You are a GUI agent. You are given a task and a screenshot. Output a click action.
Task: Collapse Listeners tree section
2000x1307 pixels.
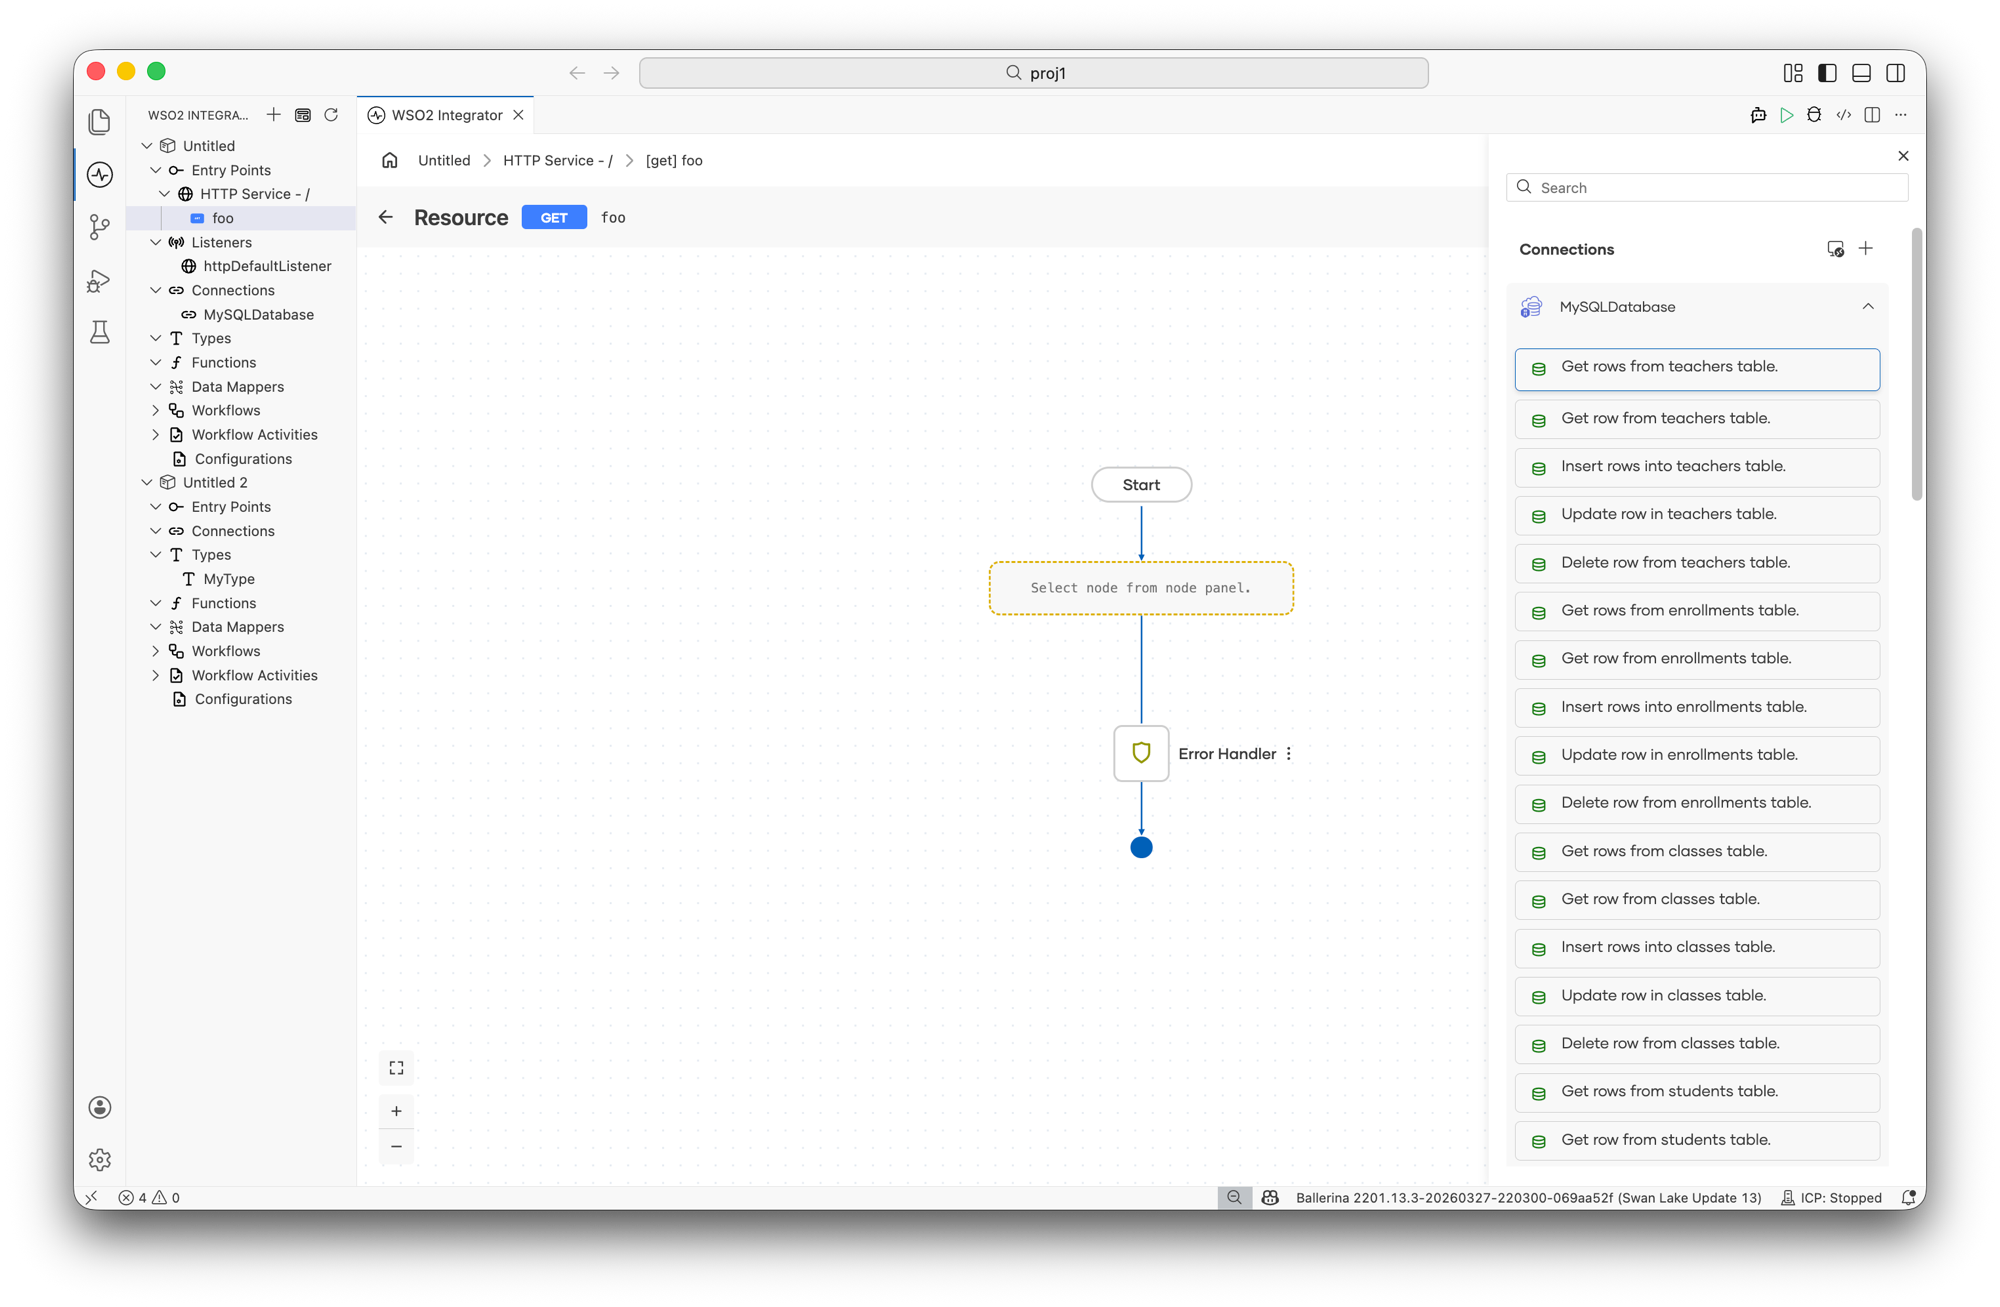156,242
